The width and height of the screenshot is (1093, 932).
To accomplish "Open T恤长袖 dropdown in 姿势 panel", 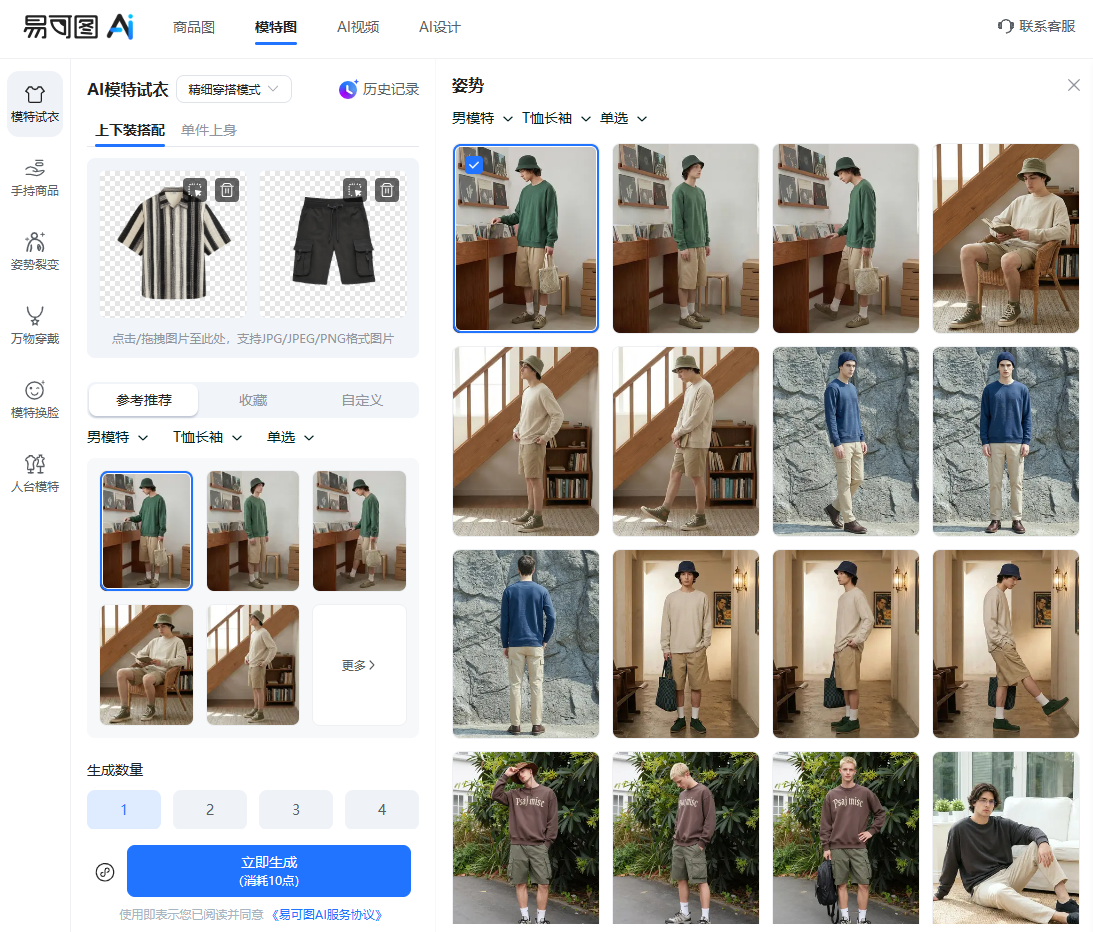I will coord(557,119).
